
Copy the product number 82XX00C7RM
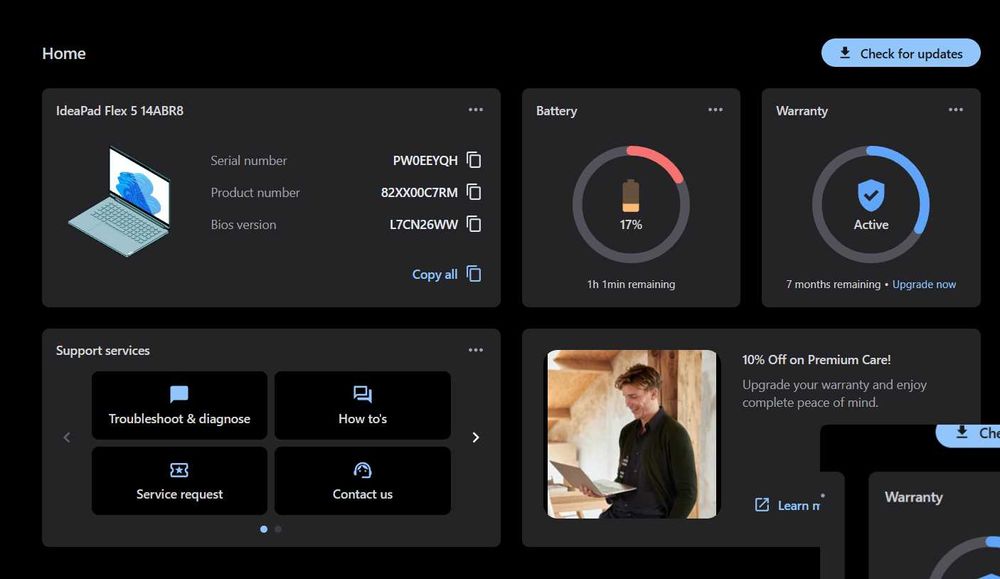474,191
